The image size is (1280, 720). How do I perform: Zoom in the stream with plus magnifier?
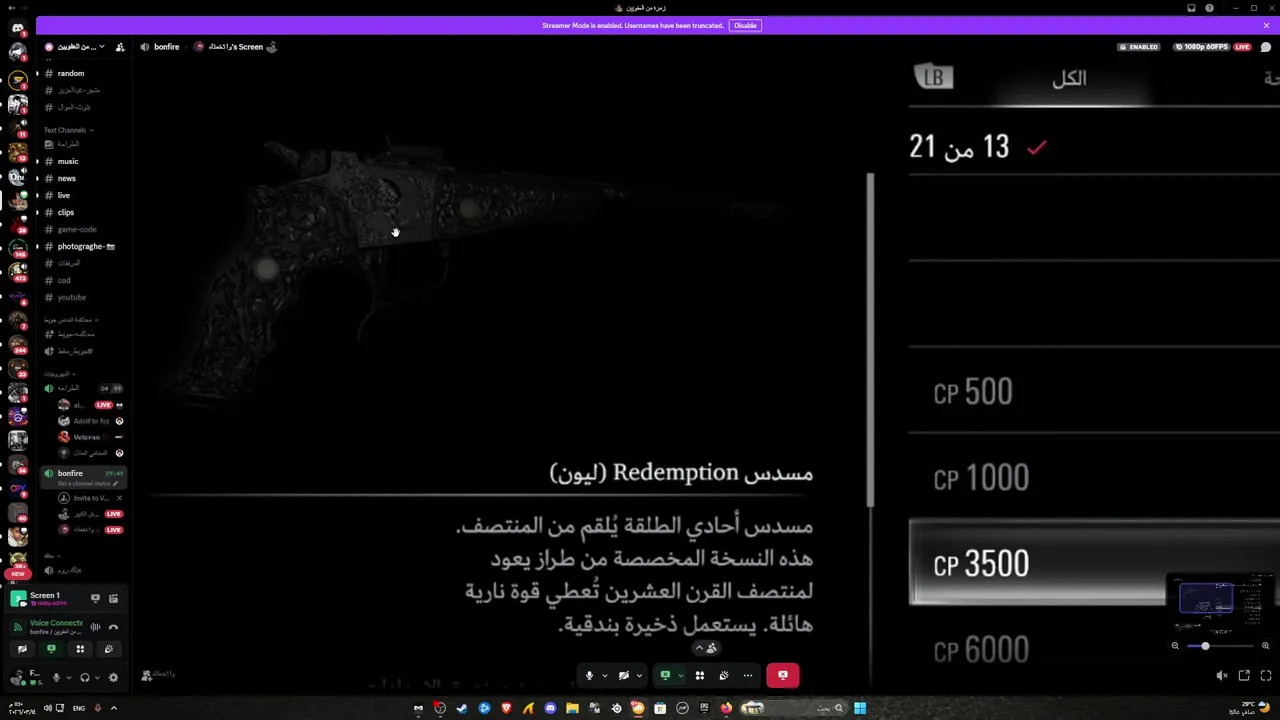[1265, 646]
